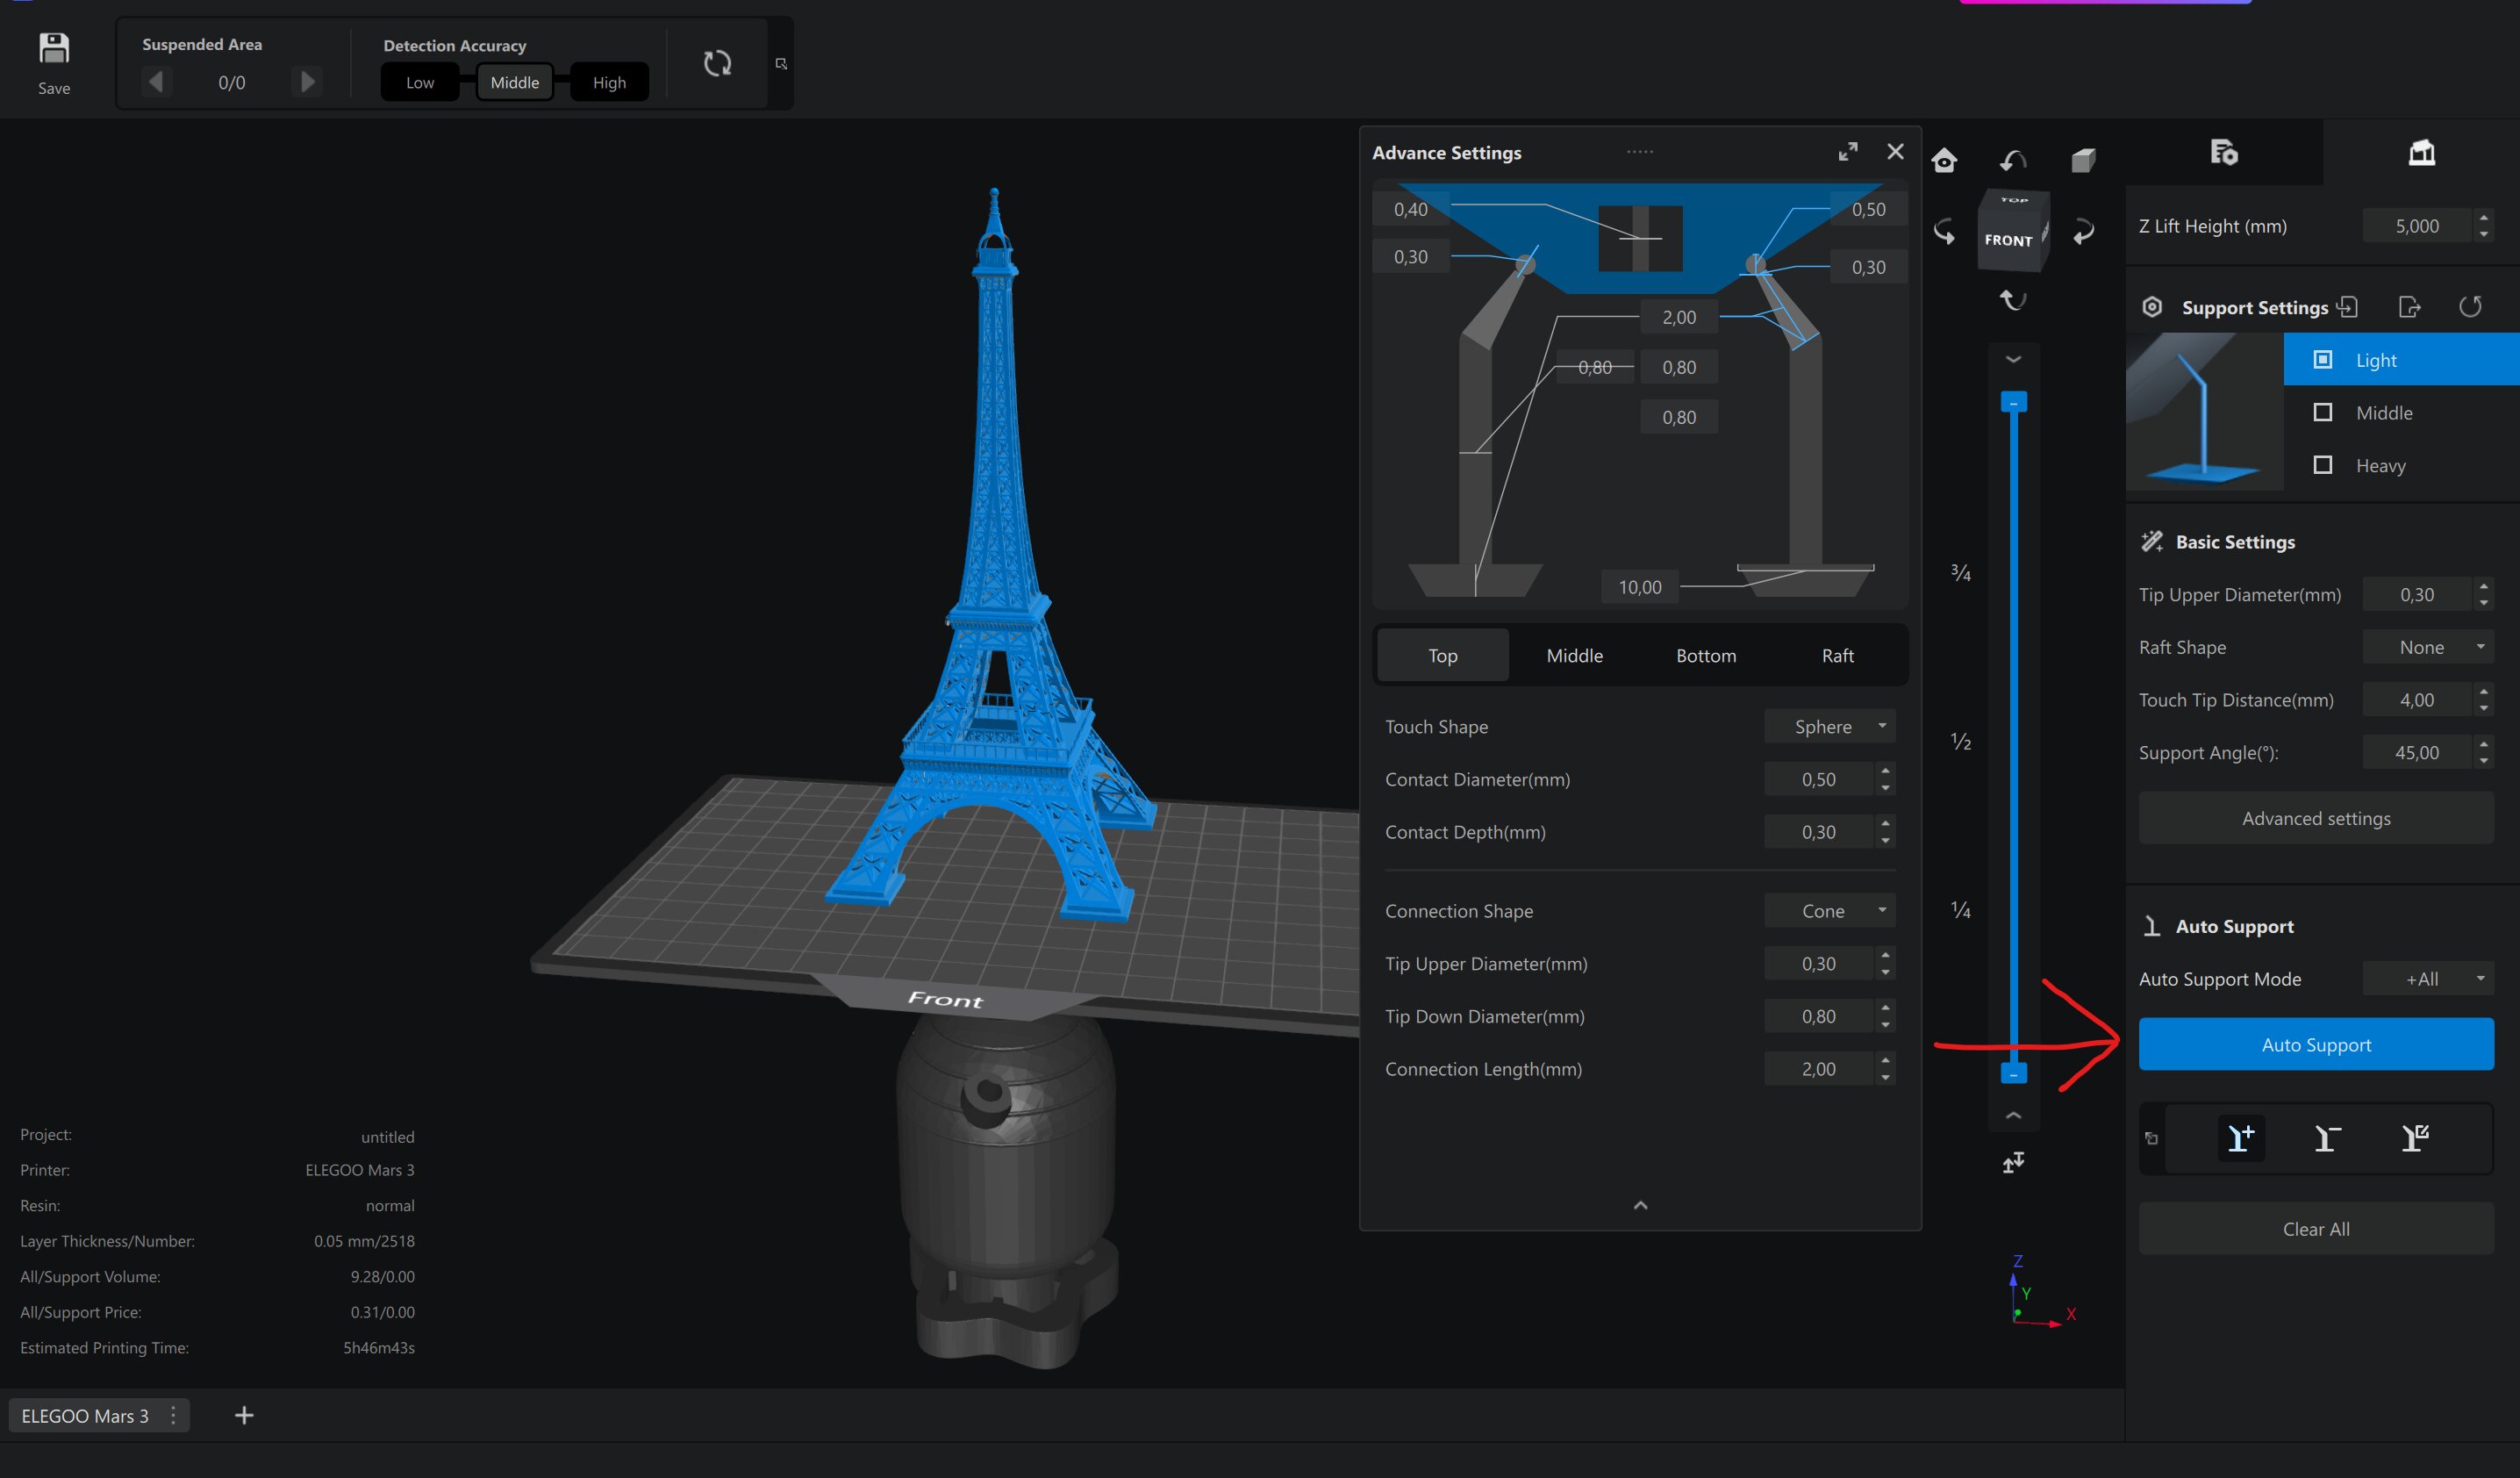Click the Contact Diameter input field
Viewport: 2520px width, 1478px height.
pyautogui.click(x=1818, y=779)
